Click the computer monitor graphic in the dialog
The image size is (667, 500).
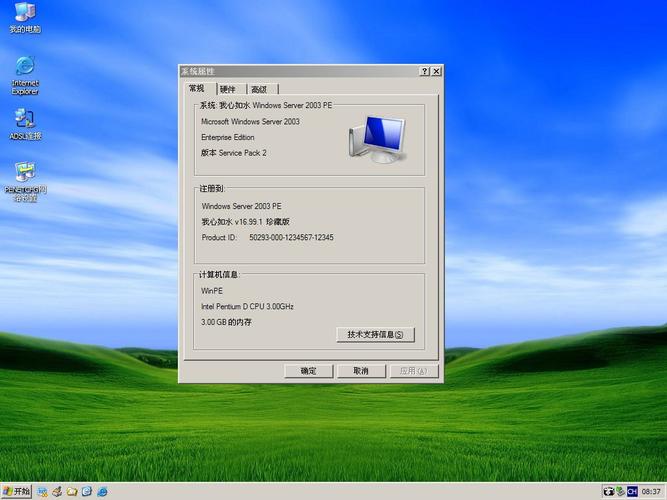377,139
